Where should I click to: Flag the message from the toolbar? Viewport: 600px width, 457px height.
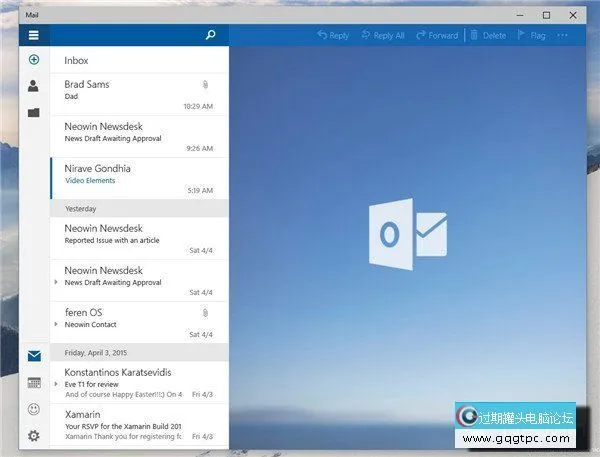531,35
